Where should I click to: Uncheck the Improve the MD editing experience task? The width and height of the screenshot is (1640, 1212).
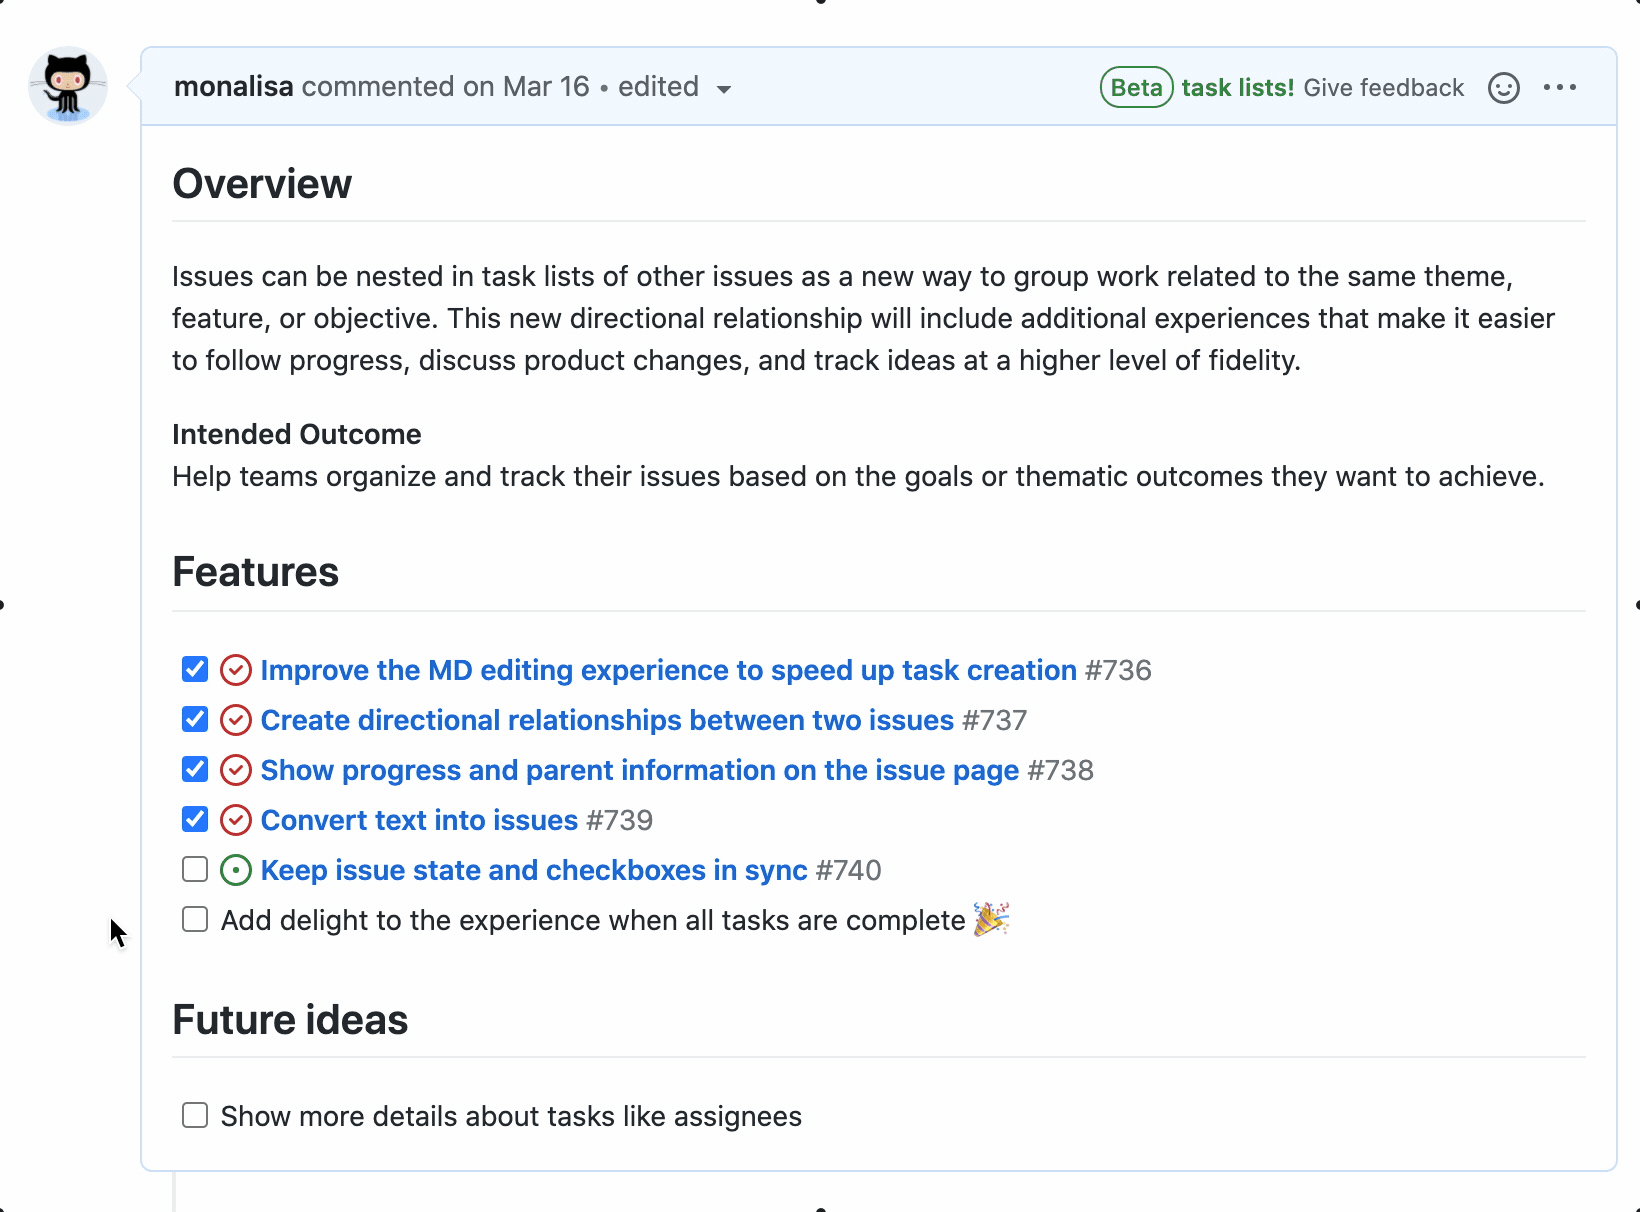[195, 669]
